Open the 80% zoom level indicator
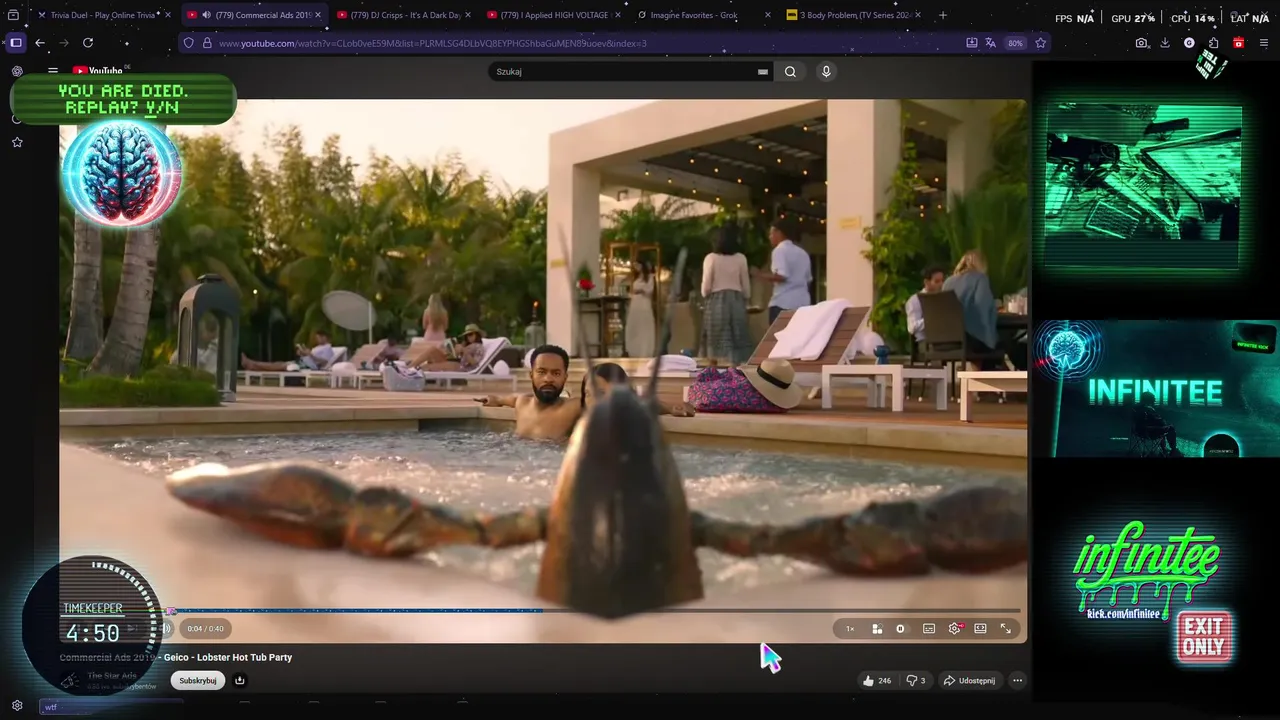Screen dimensions: 1280x720 point(1015,43)
